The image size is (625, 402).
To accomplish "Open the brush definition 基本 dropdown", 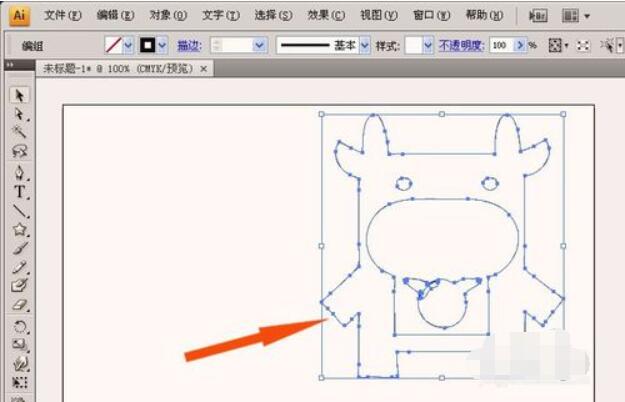I will coord(365,45).
